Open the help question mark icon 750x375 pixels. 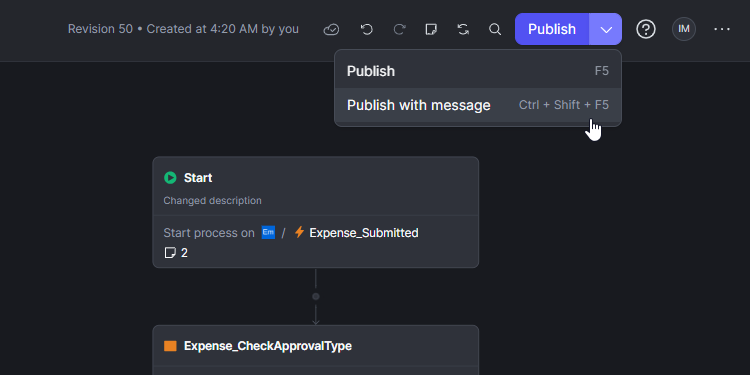tap(646, 29)
